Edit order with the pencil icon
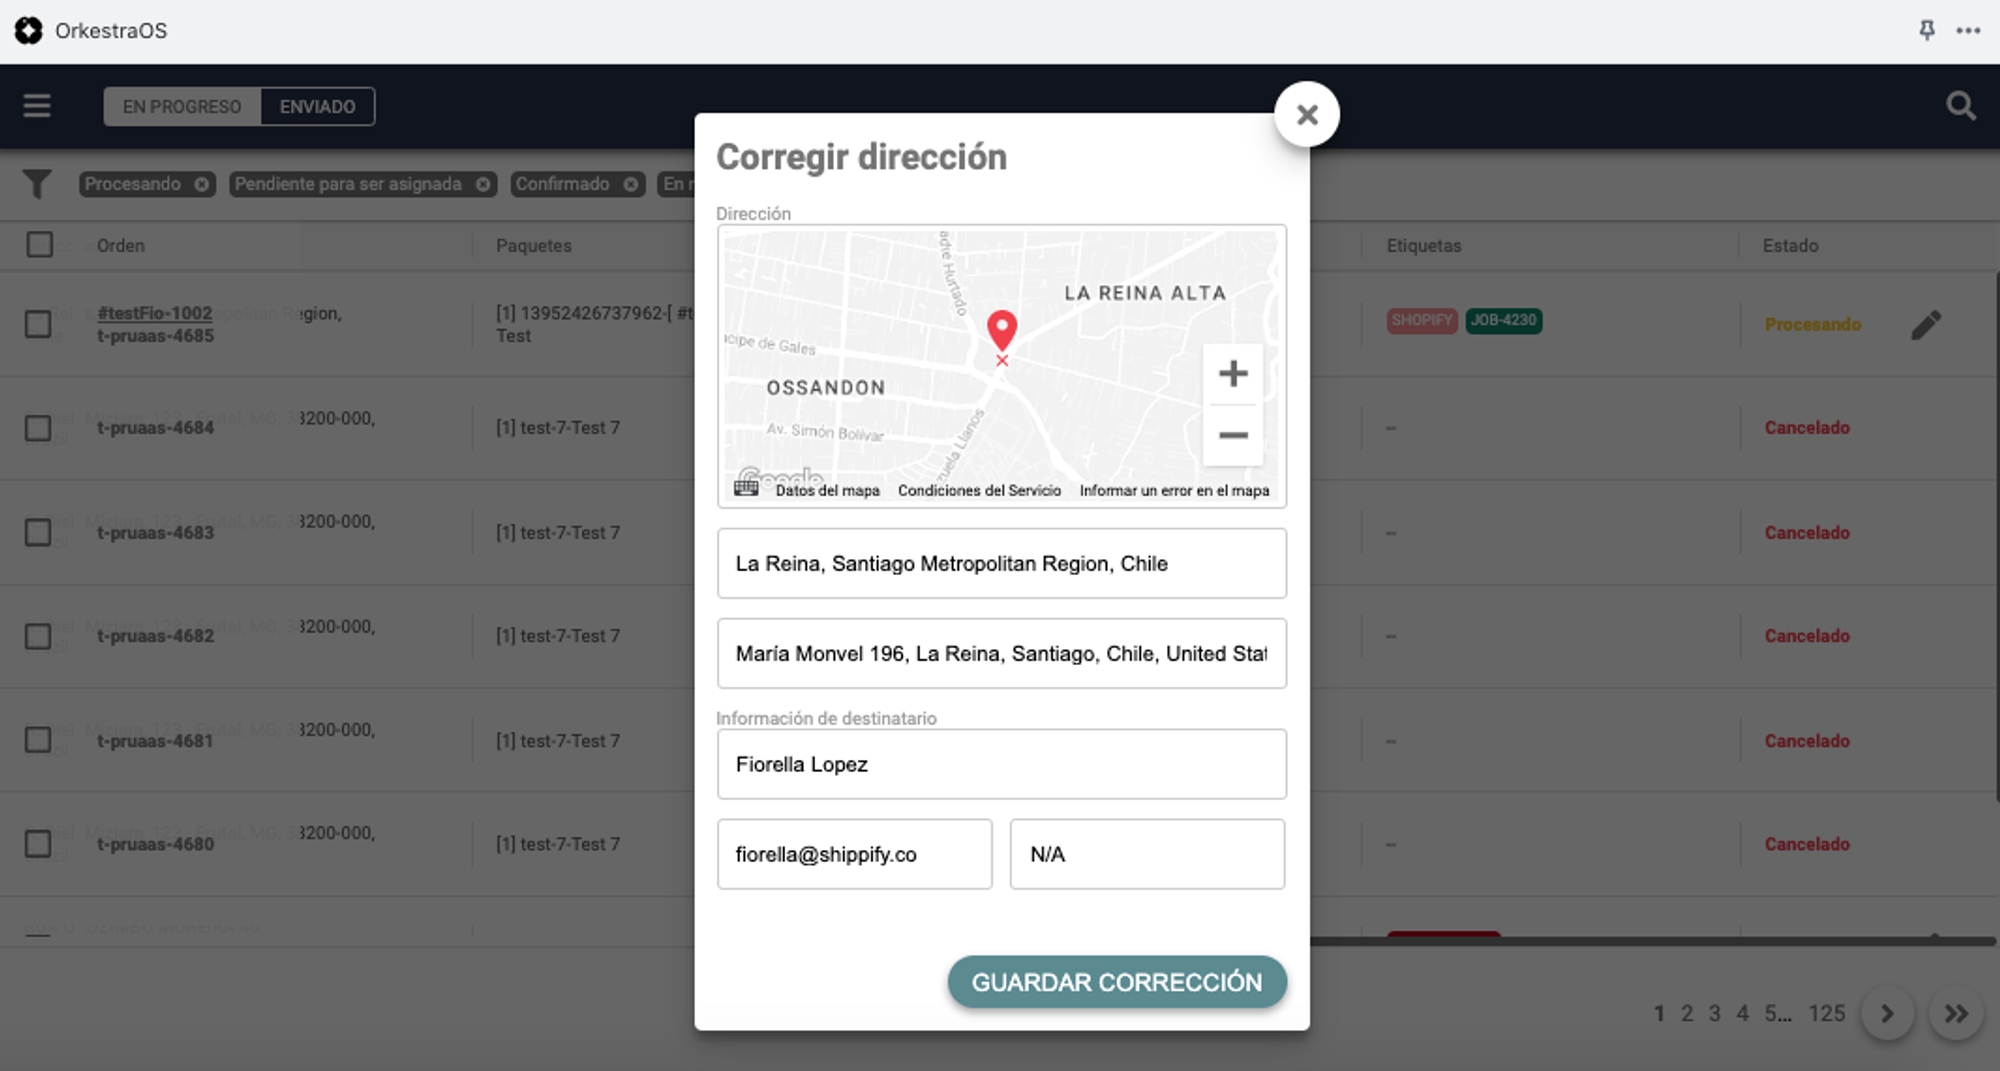The width and height of the screenshot is (2000, 1071). [x=1925, y=325]
